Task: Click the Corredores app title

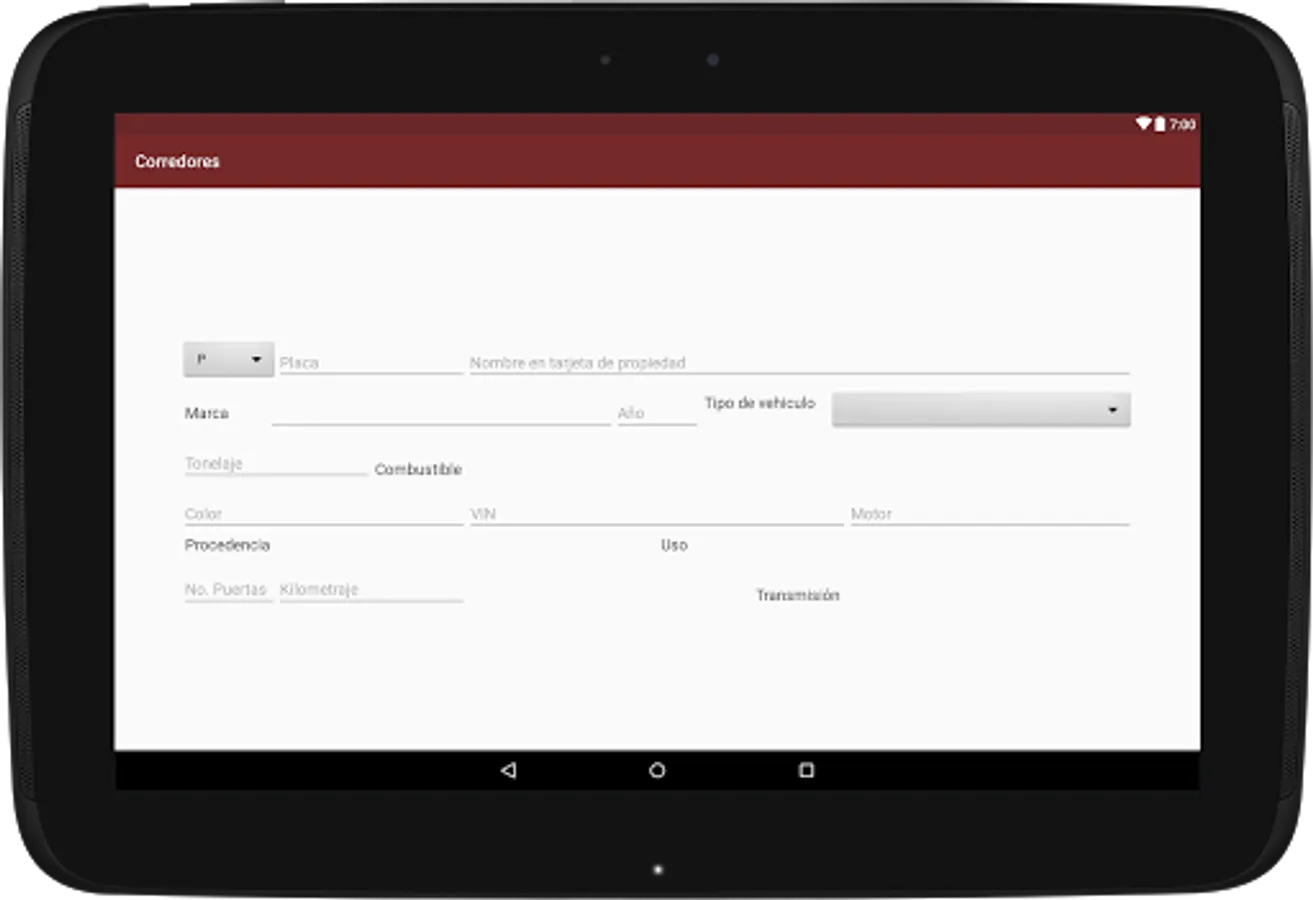Action: (178, 161)
